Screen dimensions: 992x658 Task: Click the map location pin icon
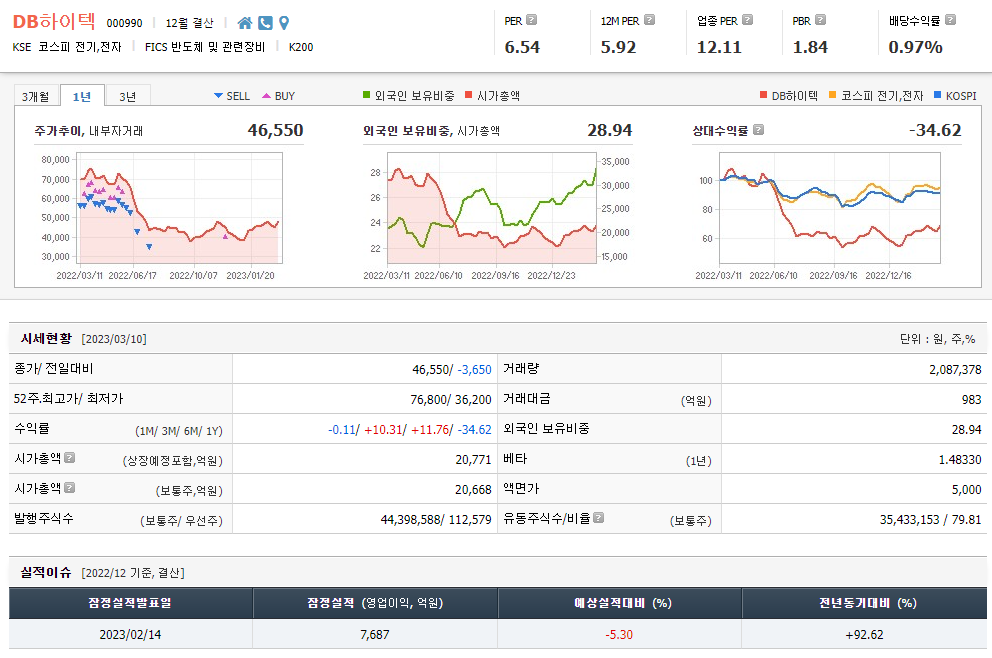(x=284, y=23)
